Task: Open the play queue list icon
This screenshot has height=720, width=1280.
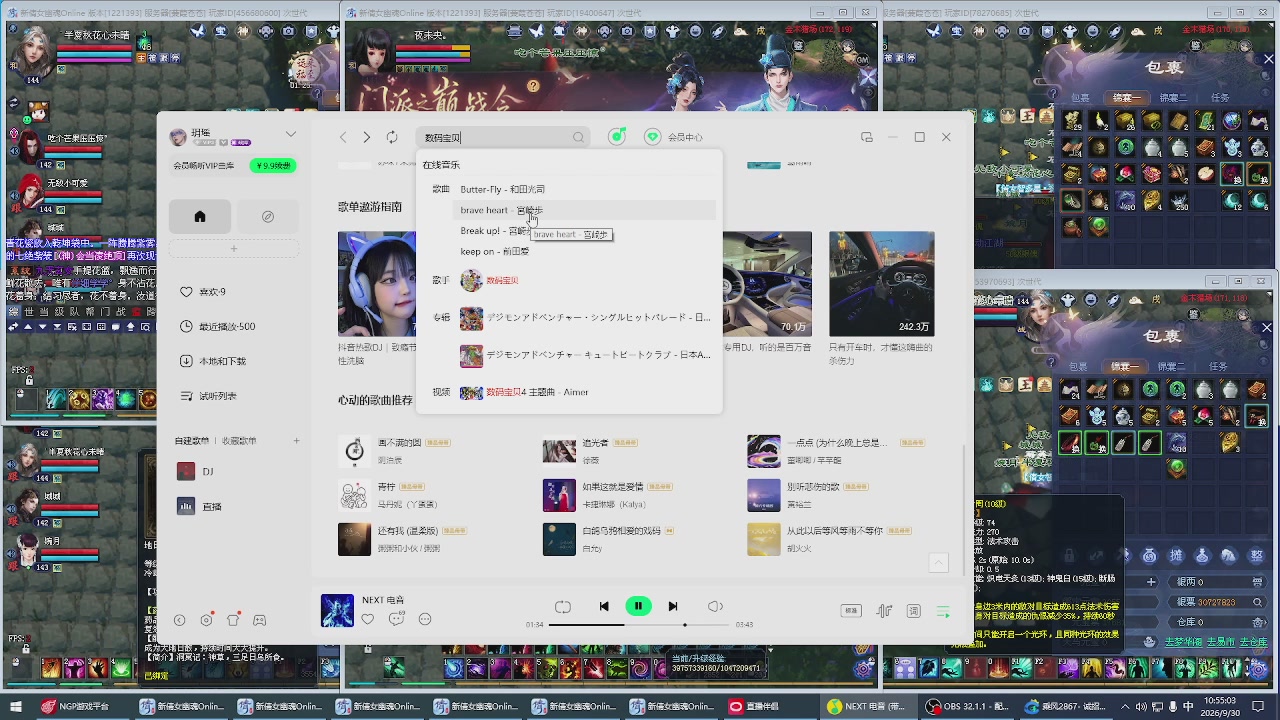Action: tap(943, 611)
